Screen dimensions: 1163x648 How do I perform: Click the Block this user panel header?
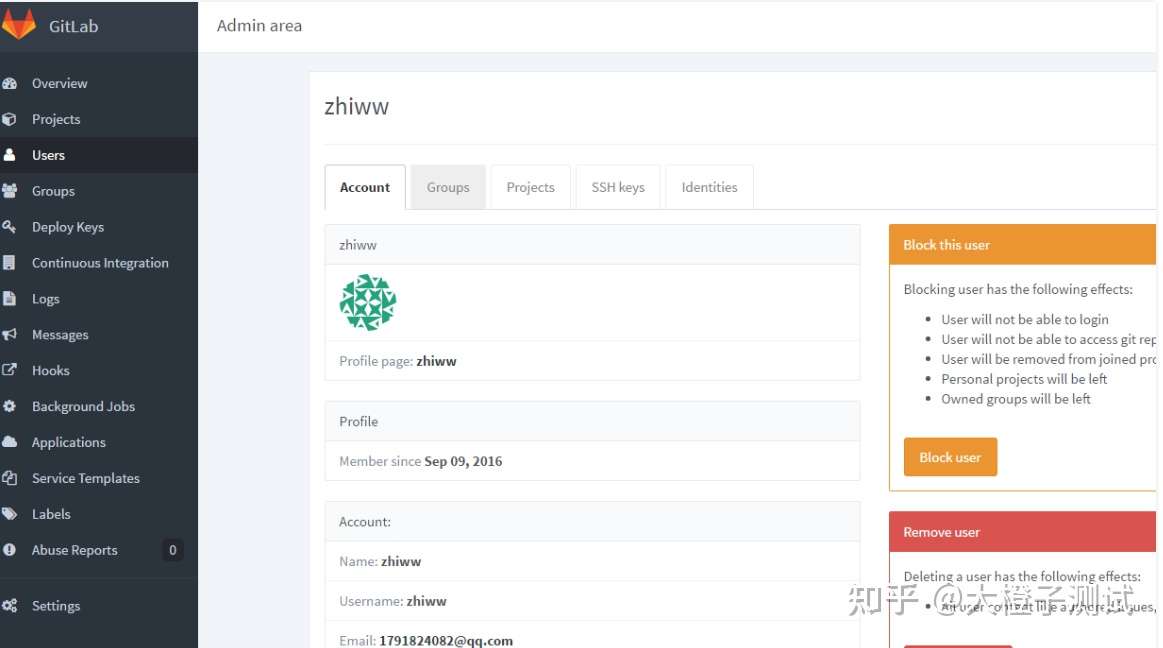coord(1022,245)
